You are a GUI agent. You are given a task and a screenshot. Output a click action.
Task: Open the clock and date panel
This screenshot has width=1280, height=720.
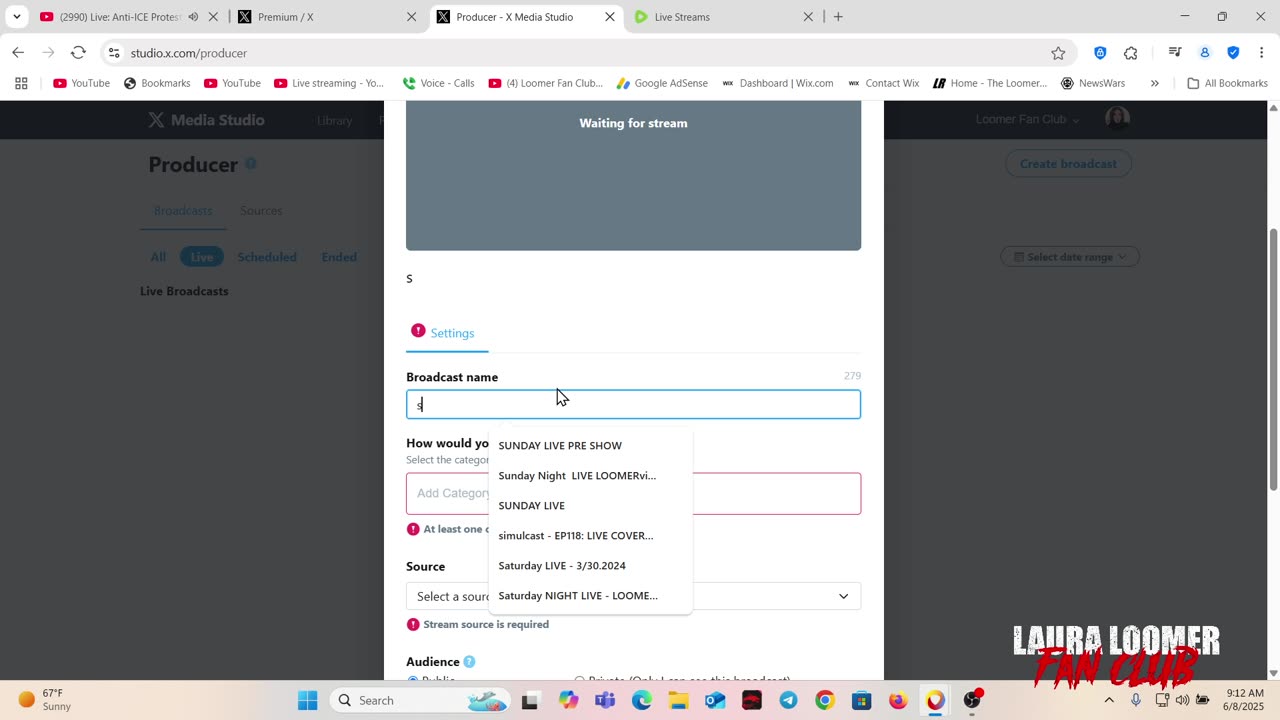[x=1244, y=700]
